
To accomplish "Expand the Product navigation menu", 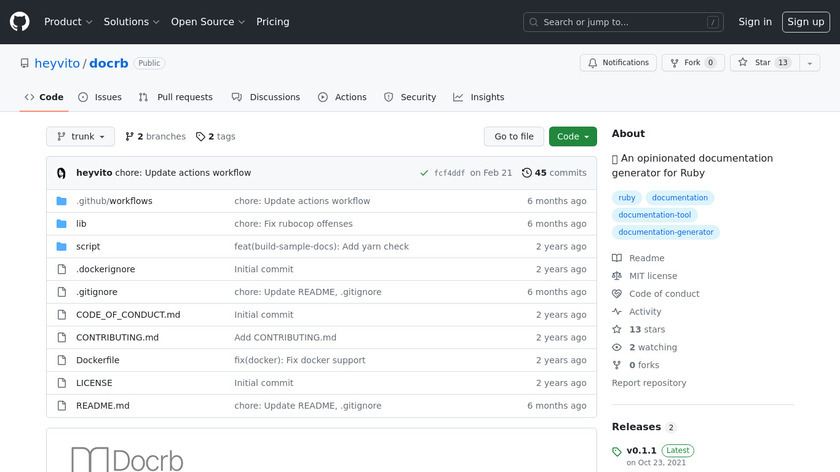I will pyautogui.click(x=68, y=22).
